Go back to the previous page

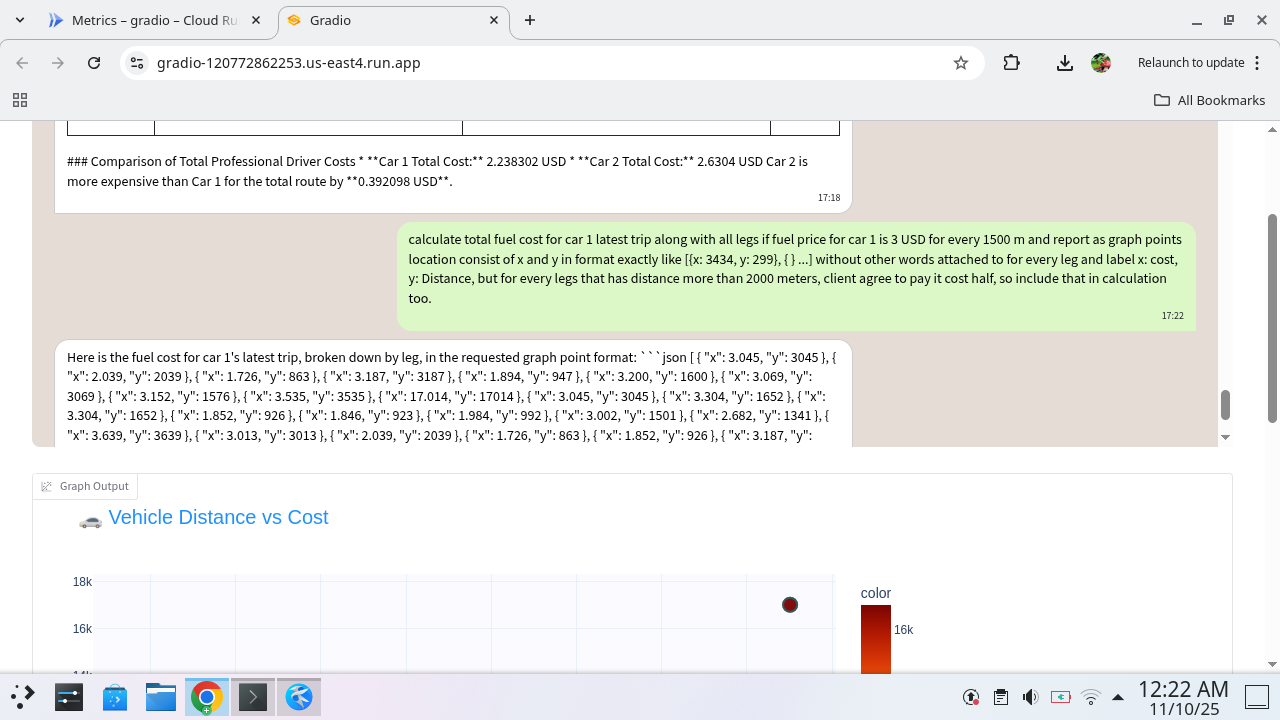(22, 63)
